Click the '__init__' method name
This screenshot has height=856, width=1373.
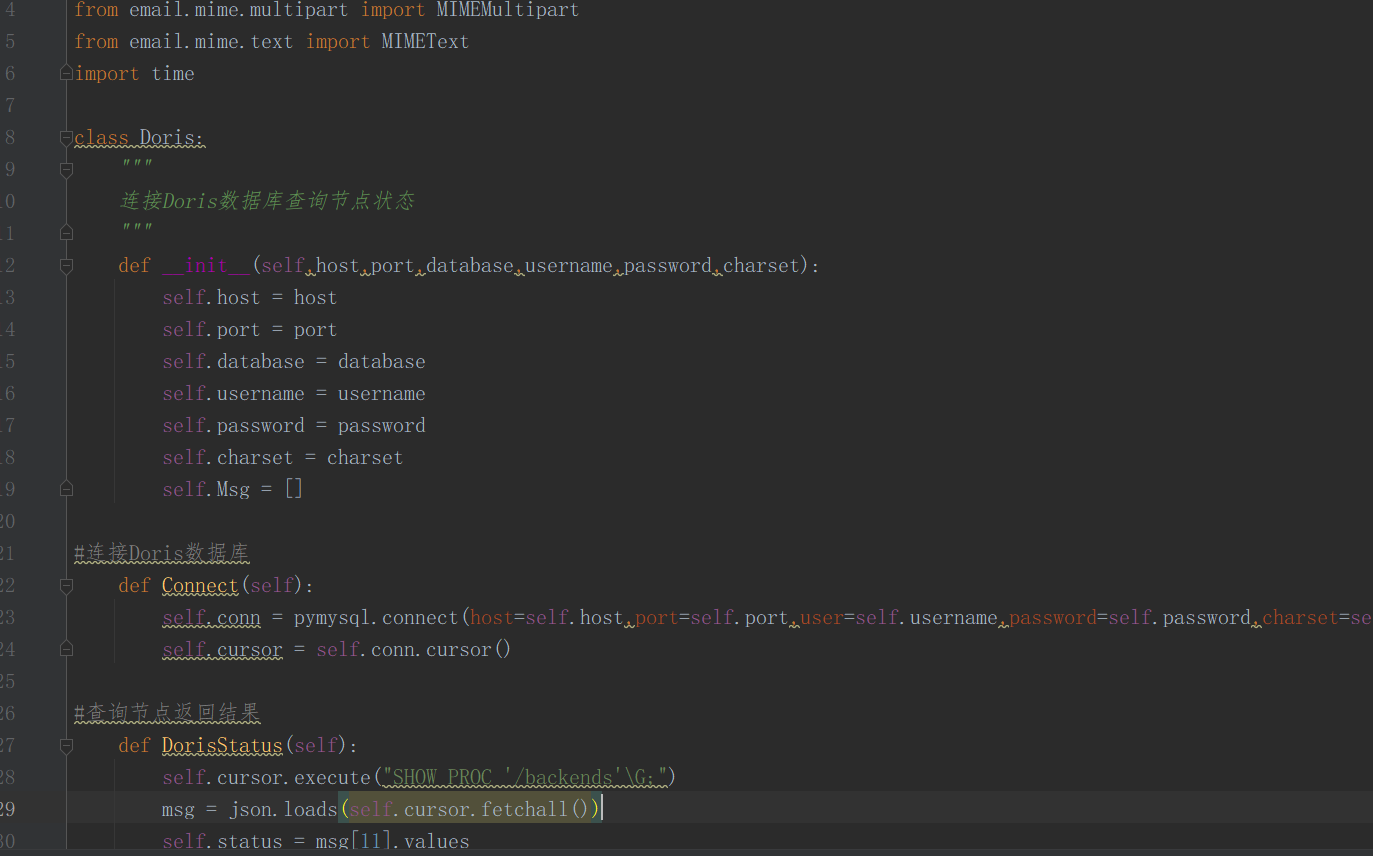point(206,265)
